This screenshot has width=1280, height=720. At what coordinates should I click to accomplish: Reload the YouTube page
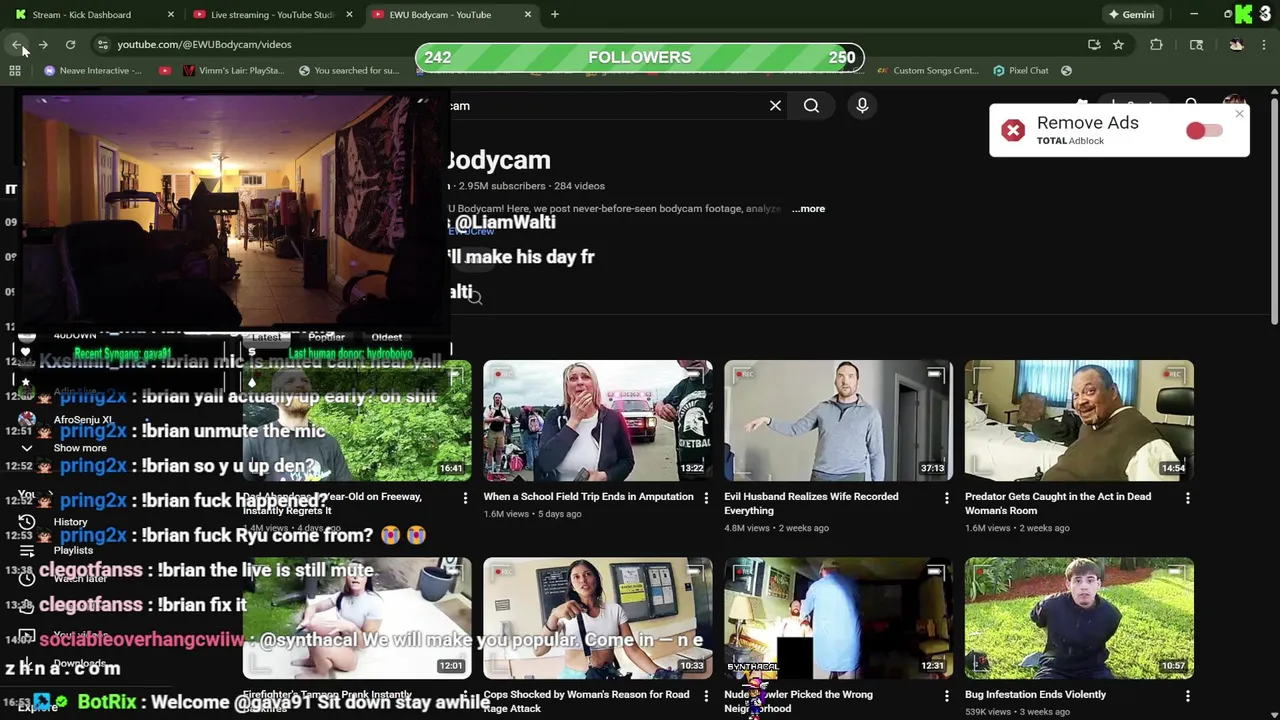(x=70, y=44)
